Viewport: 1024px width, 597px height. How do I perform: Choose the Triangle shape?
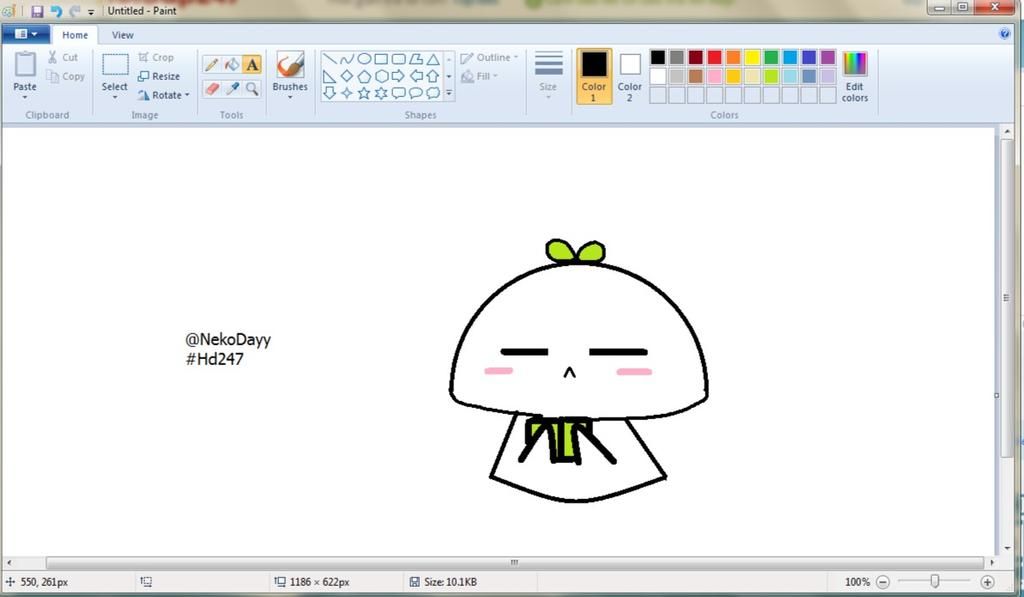point(432,59)
